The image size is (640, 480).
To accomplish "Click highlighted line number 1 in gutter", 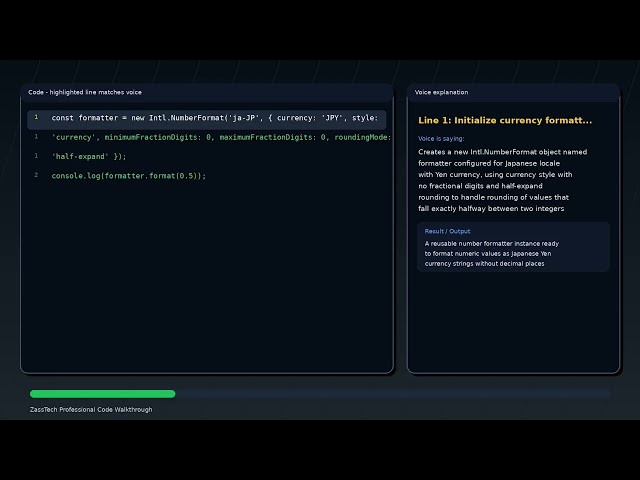I will (x=36, y=117).
